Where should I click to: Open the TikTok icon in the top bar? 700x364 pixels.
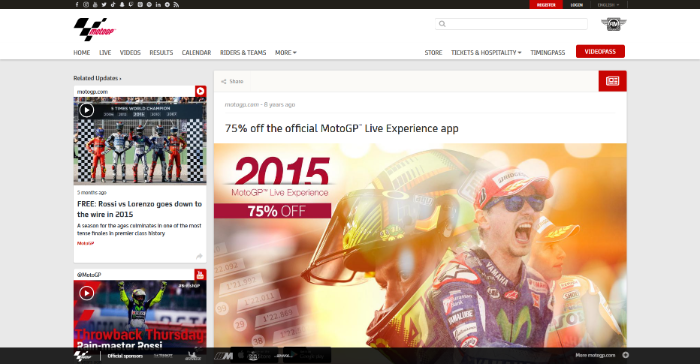[x=113, y=4]
